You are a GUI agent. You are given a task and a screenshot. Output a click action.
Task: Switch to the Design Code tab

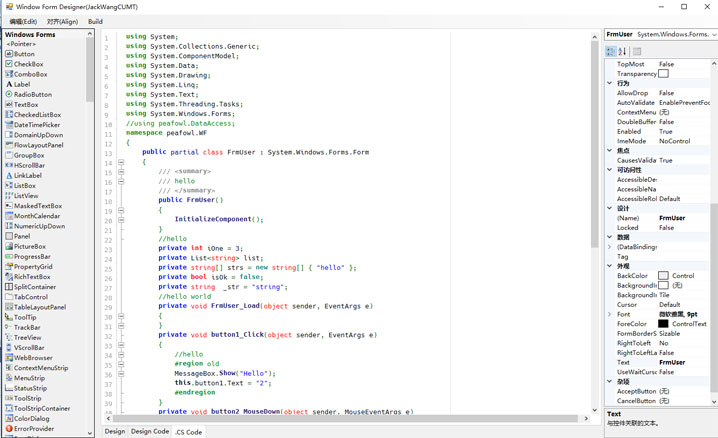(150, 432)
